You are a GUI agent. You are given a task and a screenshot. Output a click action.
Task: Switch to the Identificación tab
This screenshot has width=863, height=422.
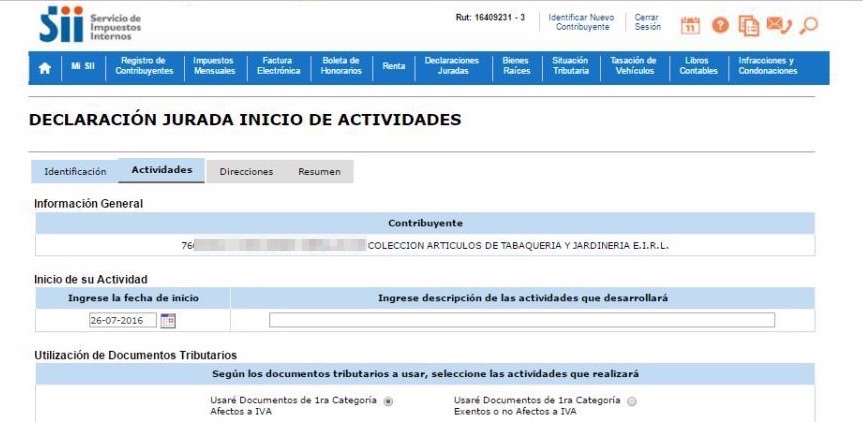click(75, 172)
